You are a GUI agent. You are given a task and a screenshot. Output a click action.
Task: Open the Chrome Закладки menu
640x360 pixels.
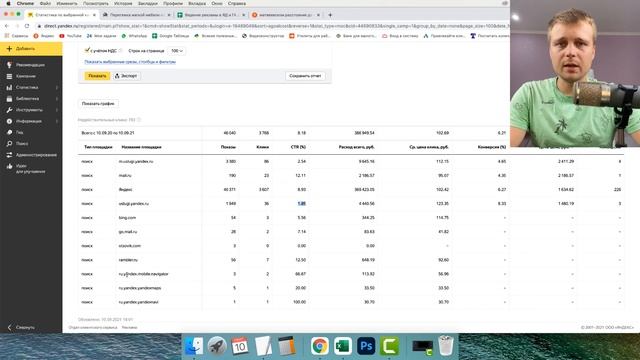[x=147, y=3]
